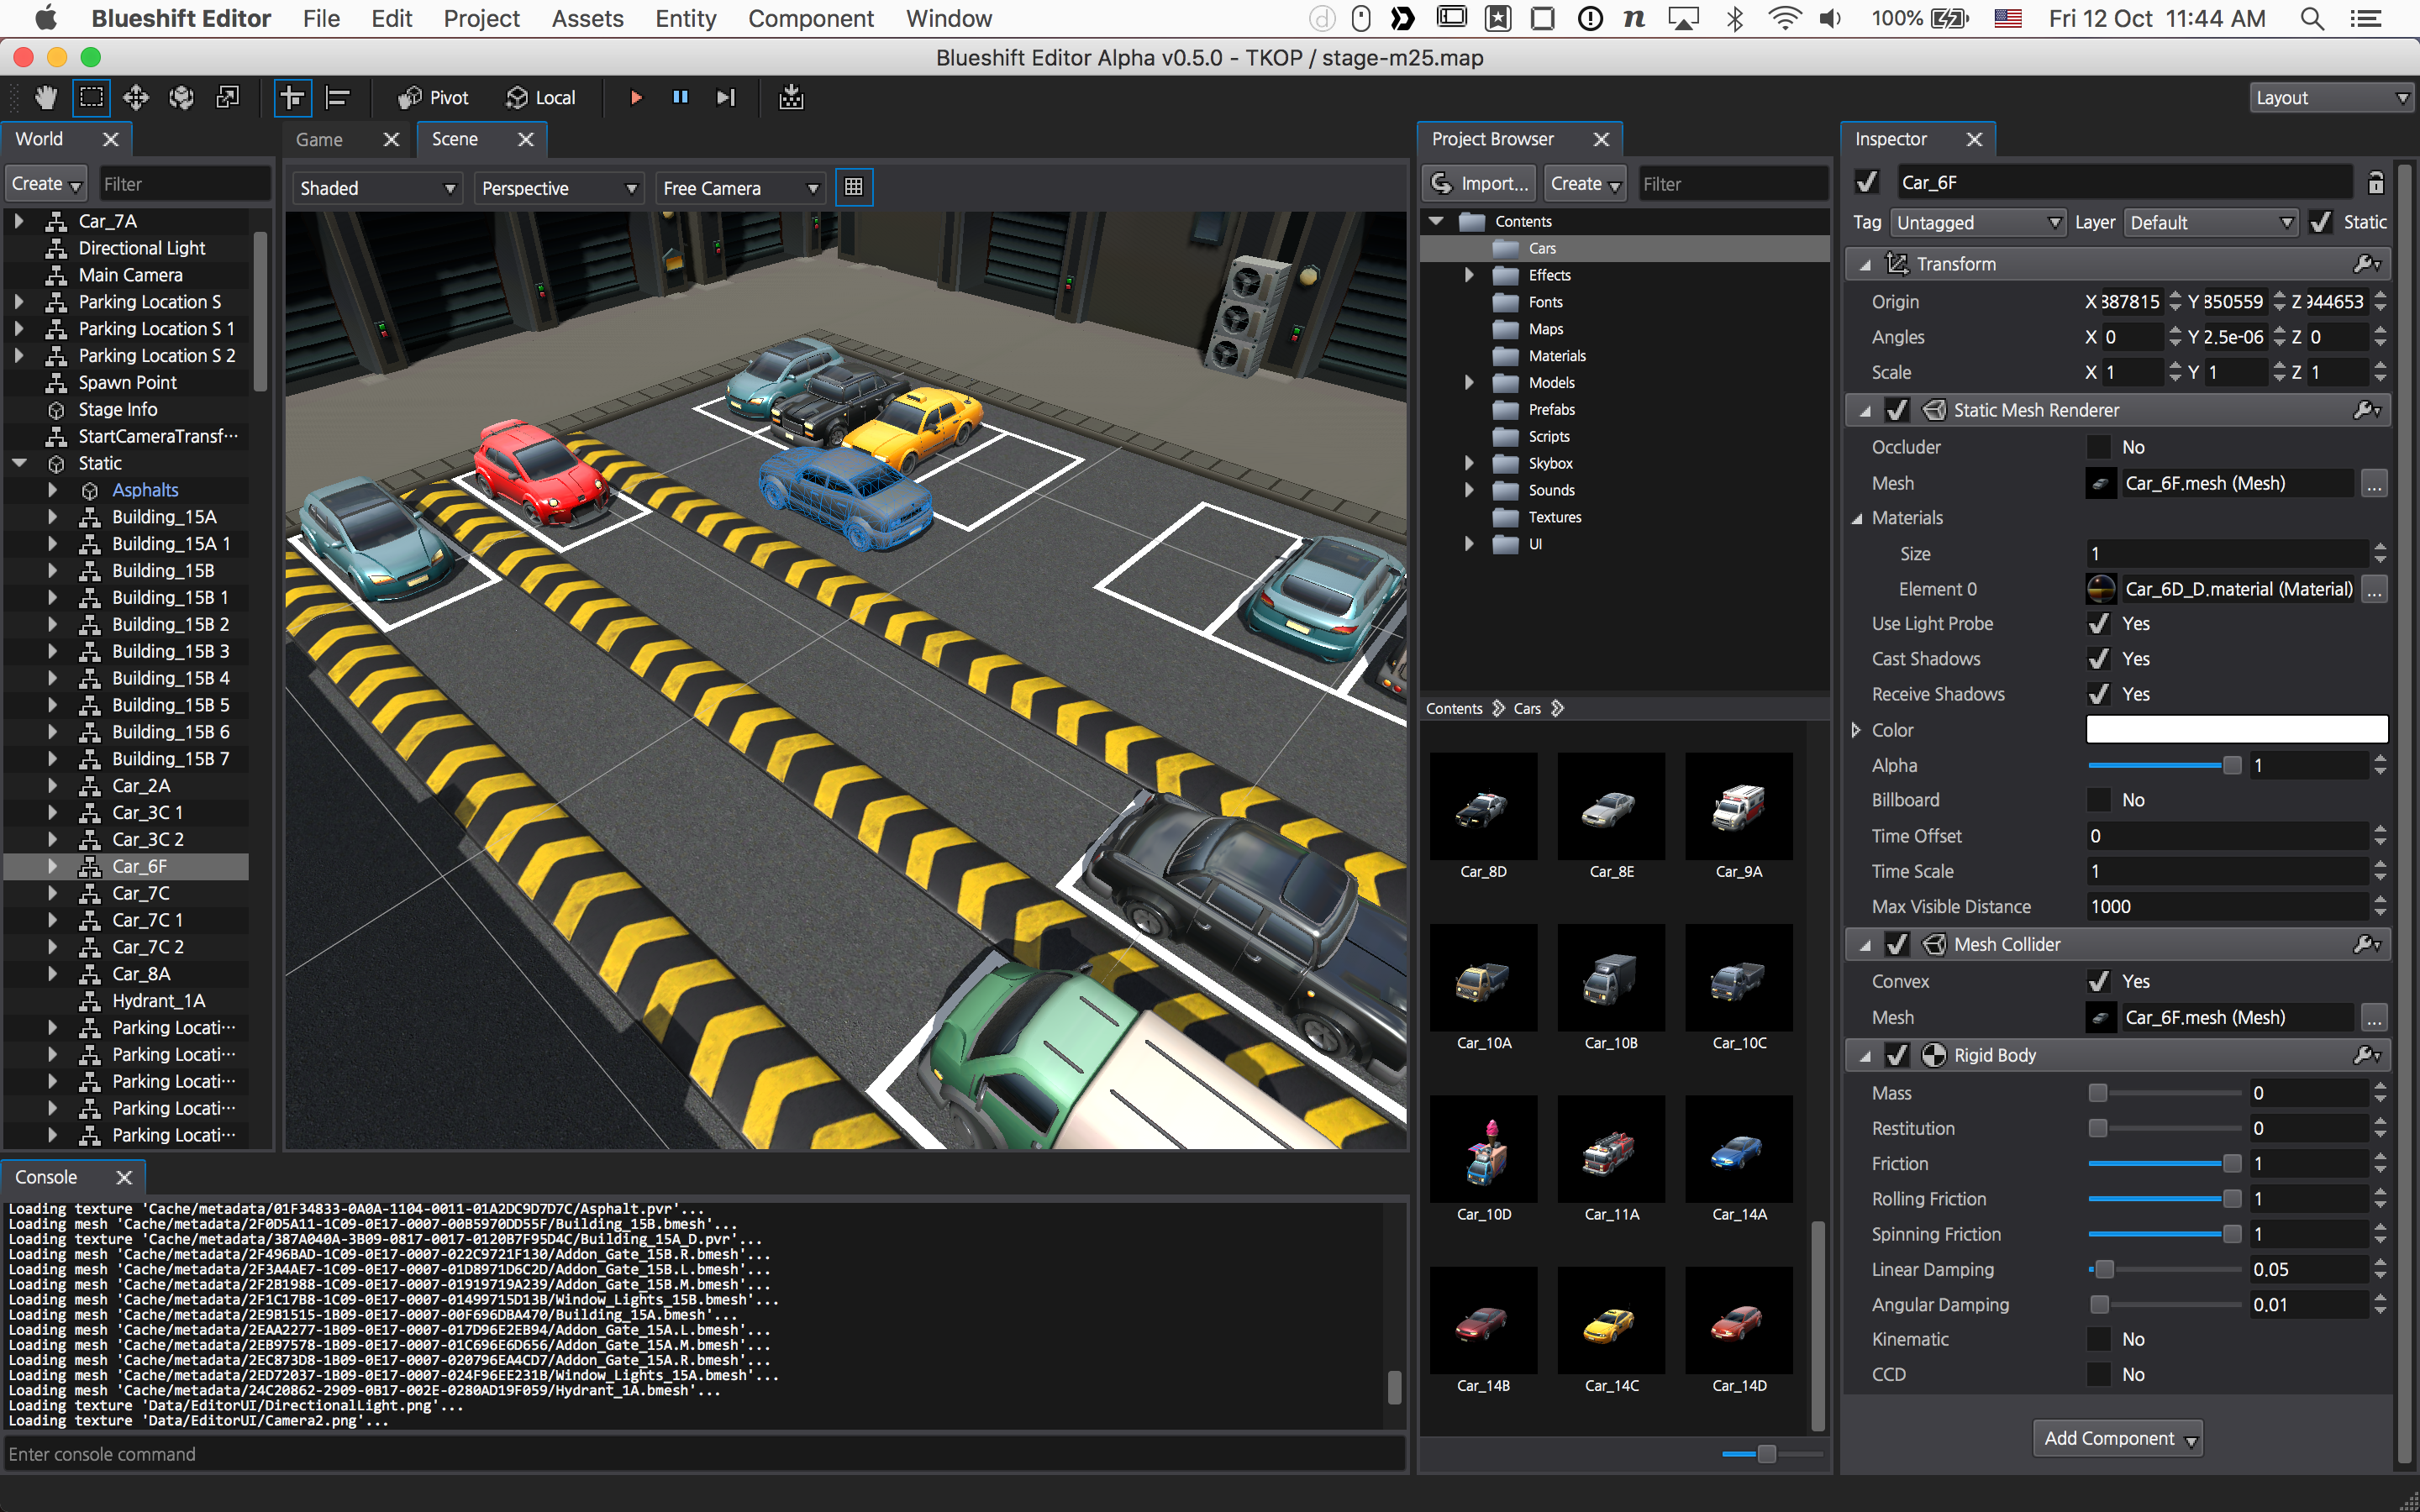Viewport: 2420px width, 1512px height.
Task: Disable the Static Mesh Renderer component
Action: 1897,409
